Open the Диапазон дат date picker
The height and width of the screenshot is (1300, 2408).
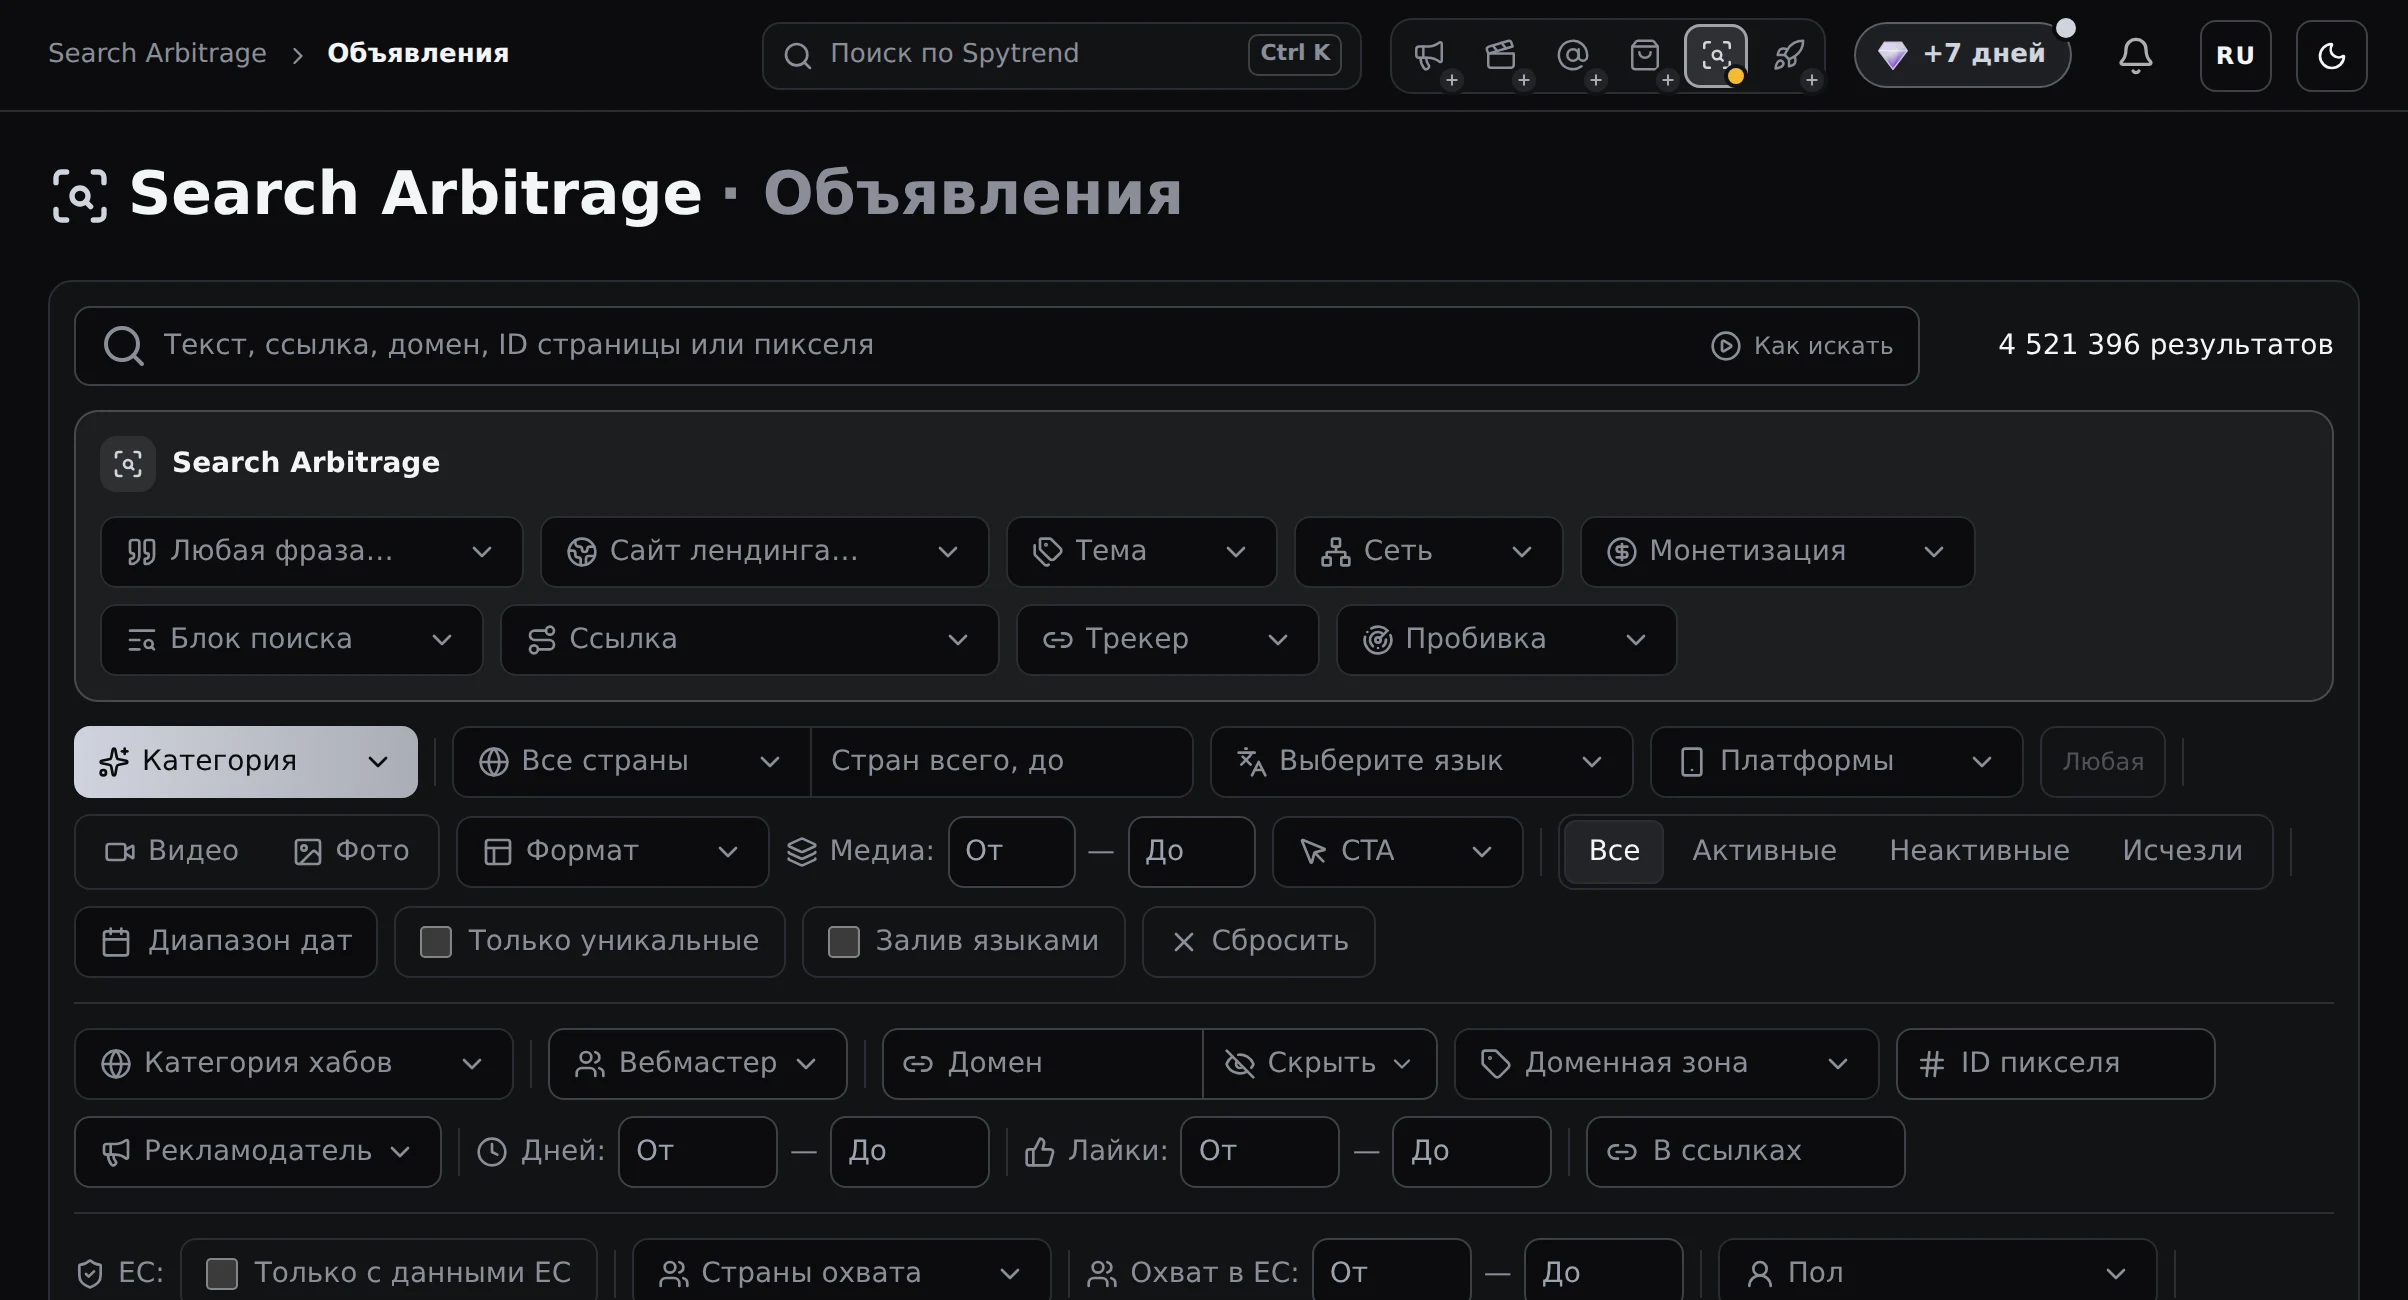click(225, 941)
